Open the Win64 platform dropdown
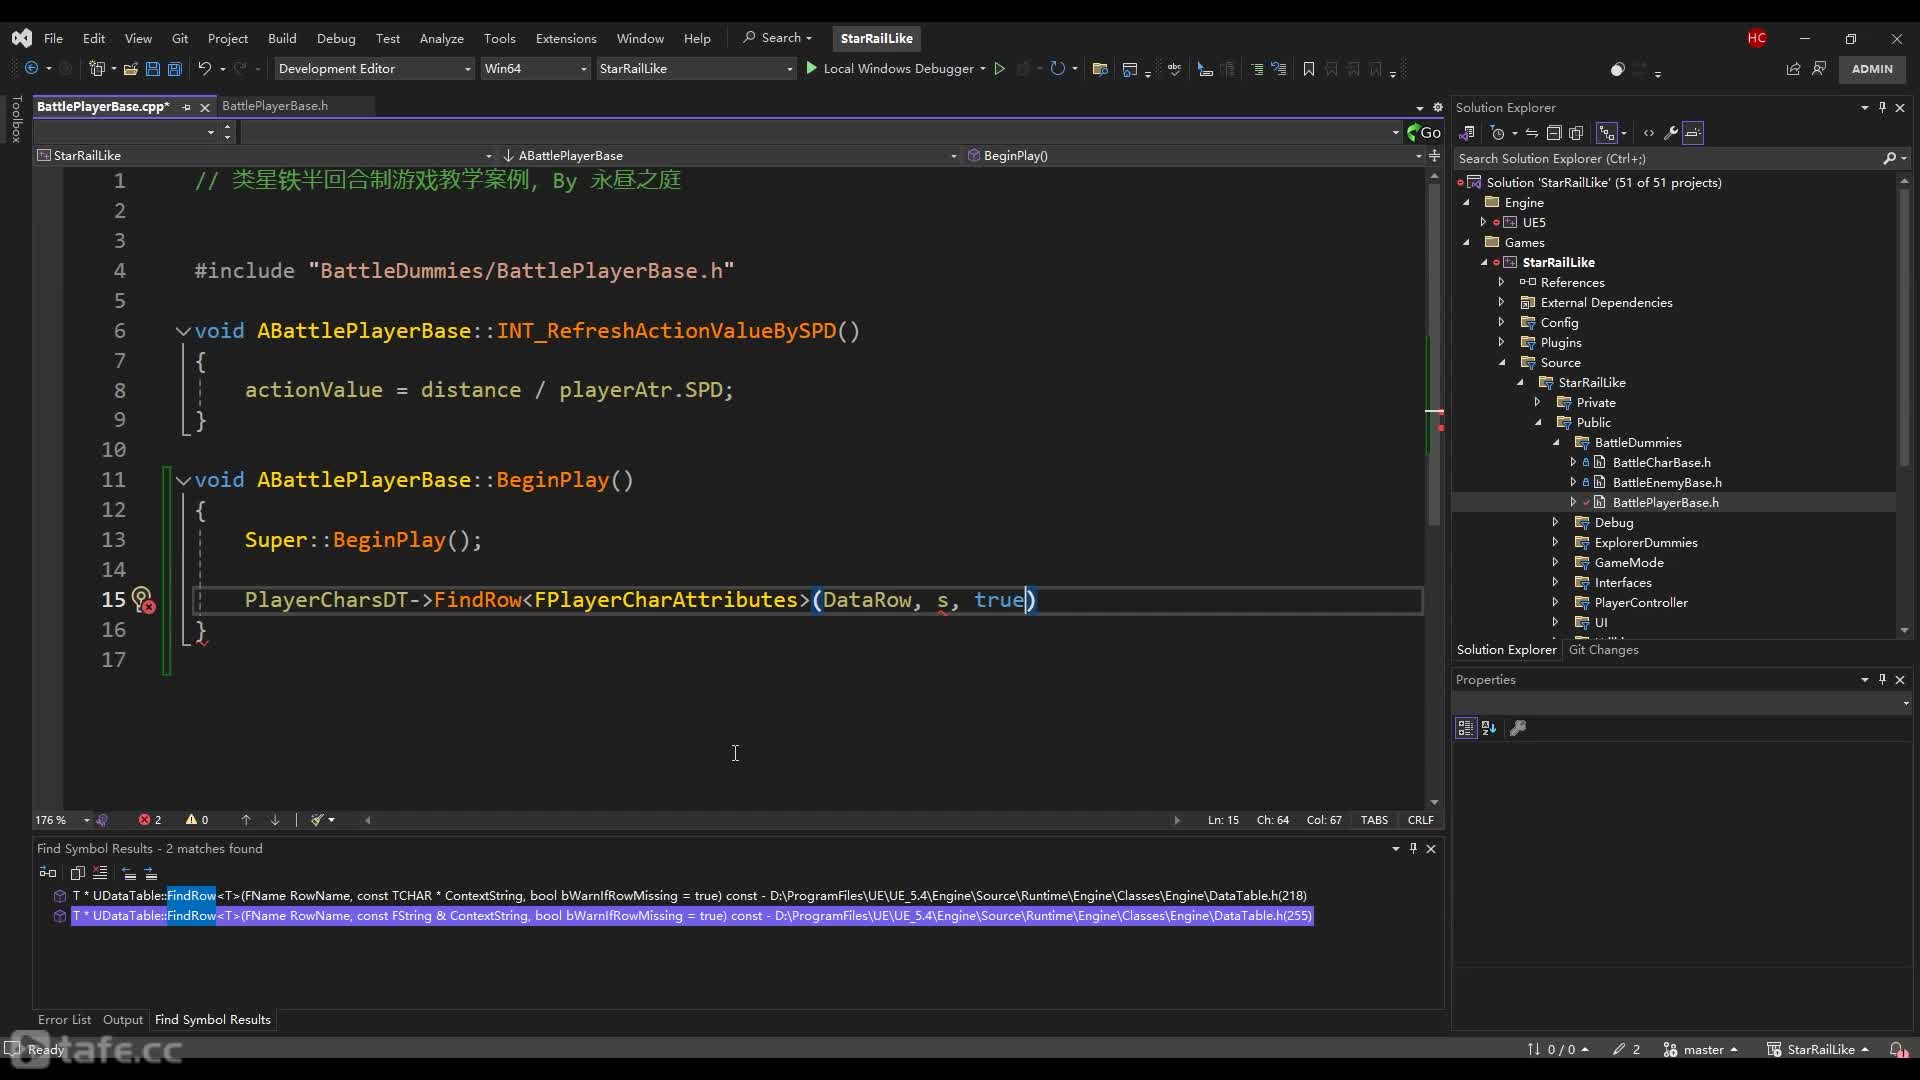 click(535, 68)
